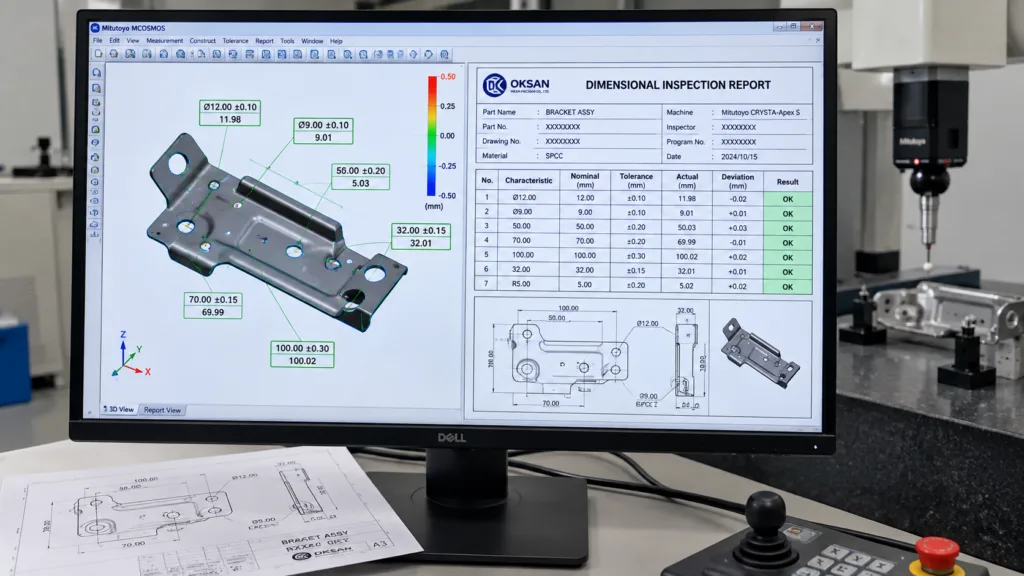Click the XYZ coordinate axis triad

(132, 355)
